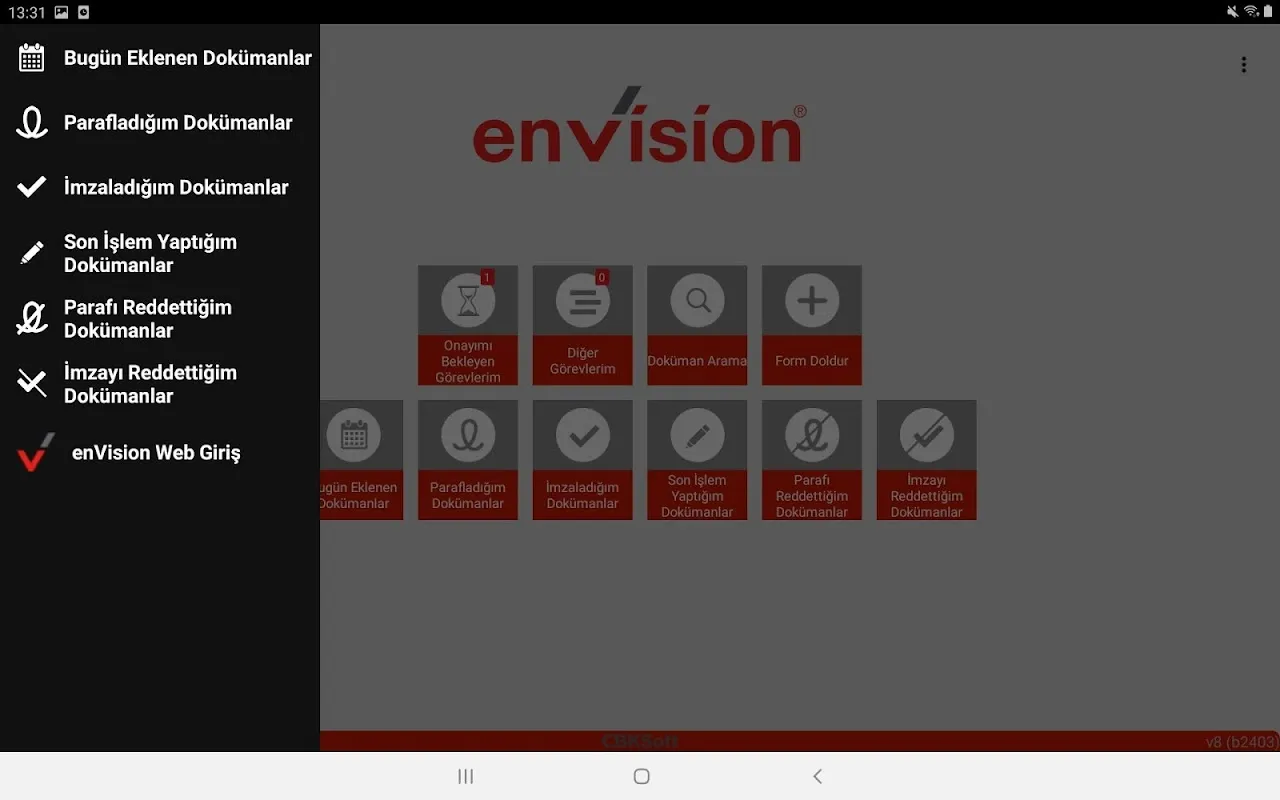Select Parafladığım Dokümanlar in the drawer menu
The width and height of the screenshot is (1280, 800).
click(160, 123)
